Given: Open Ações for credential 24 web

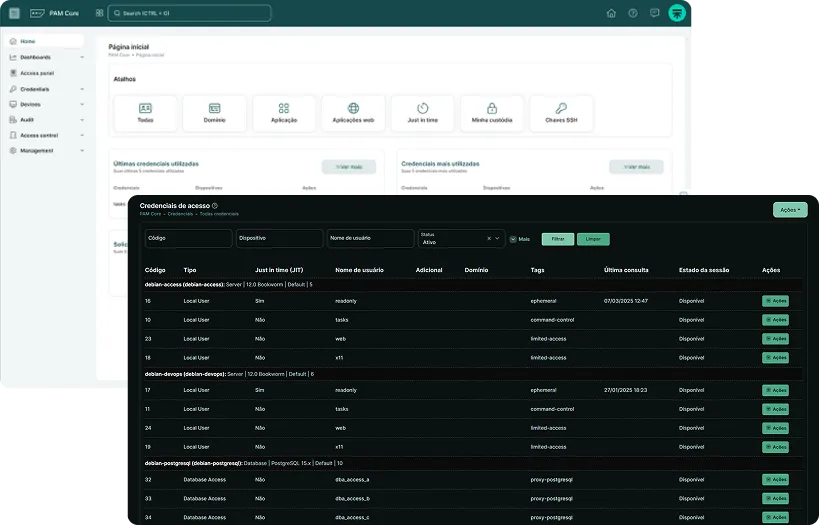Looking at the screenshot, I should click(775, 428).
